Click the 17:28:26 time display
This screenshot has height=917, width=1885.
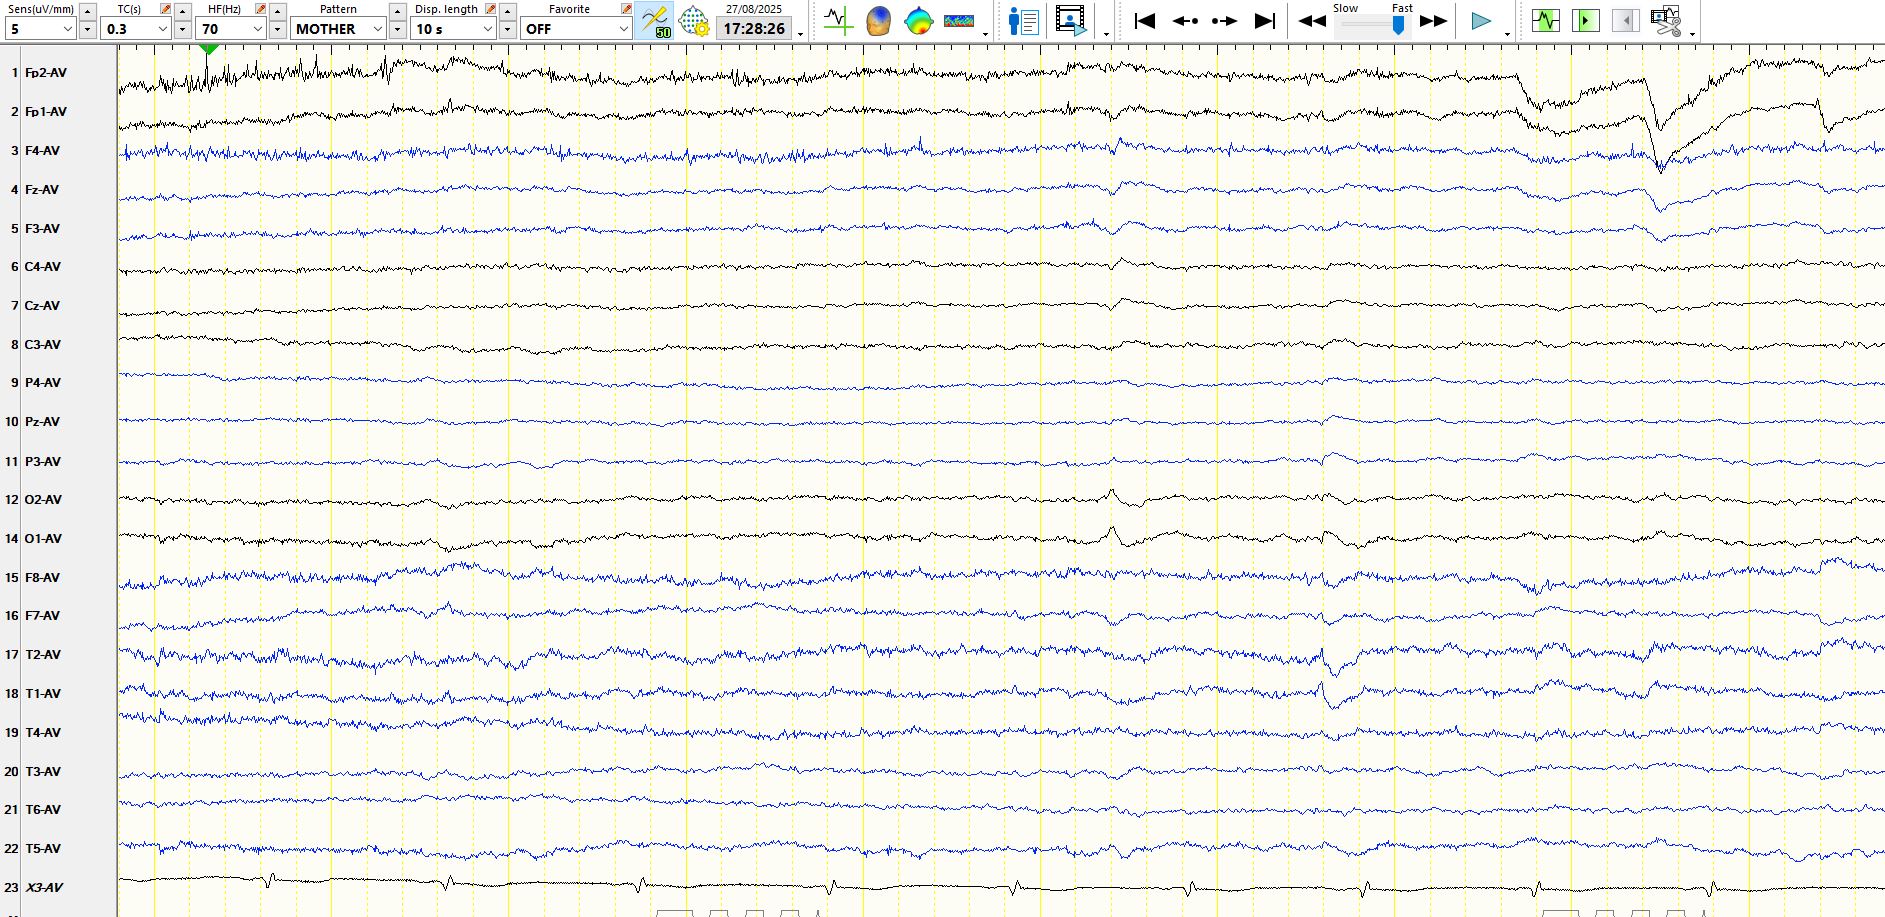point(754,29)
